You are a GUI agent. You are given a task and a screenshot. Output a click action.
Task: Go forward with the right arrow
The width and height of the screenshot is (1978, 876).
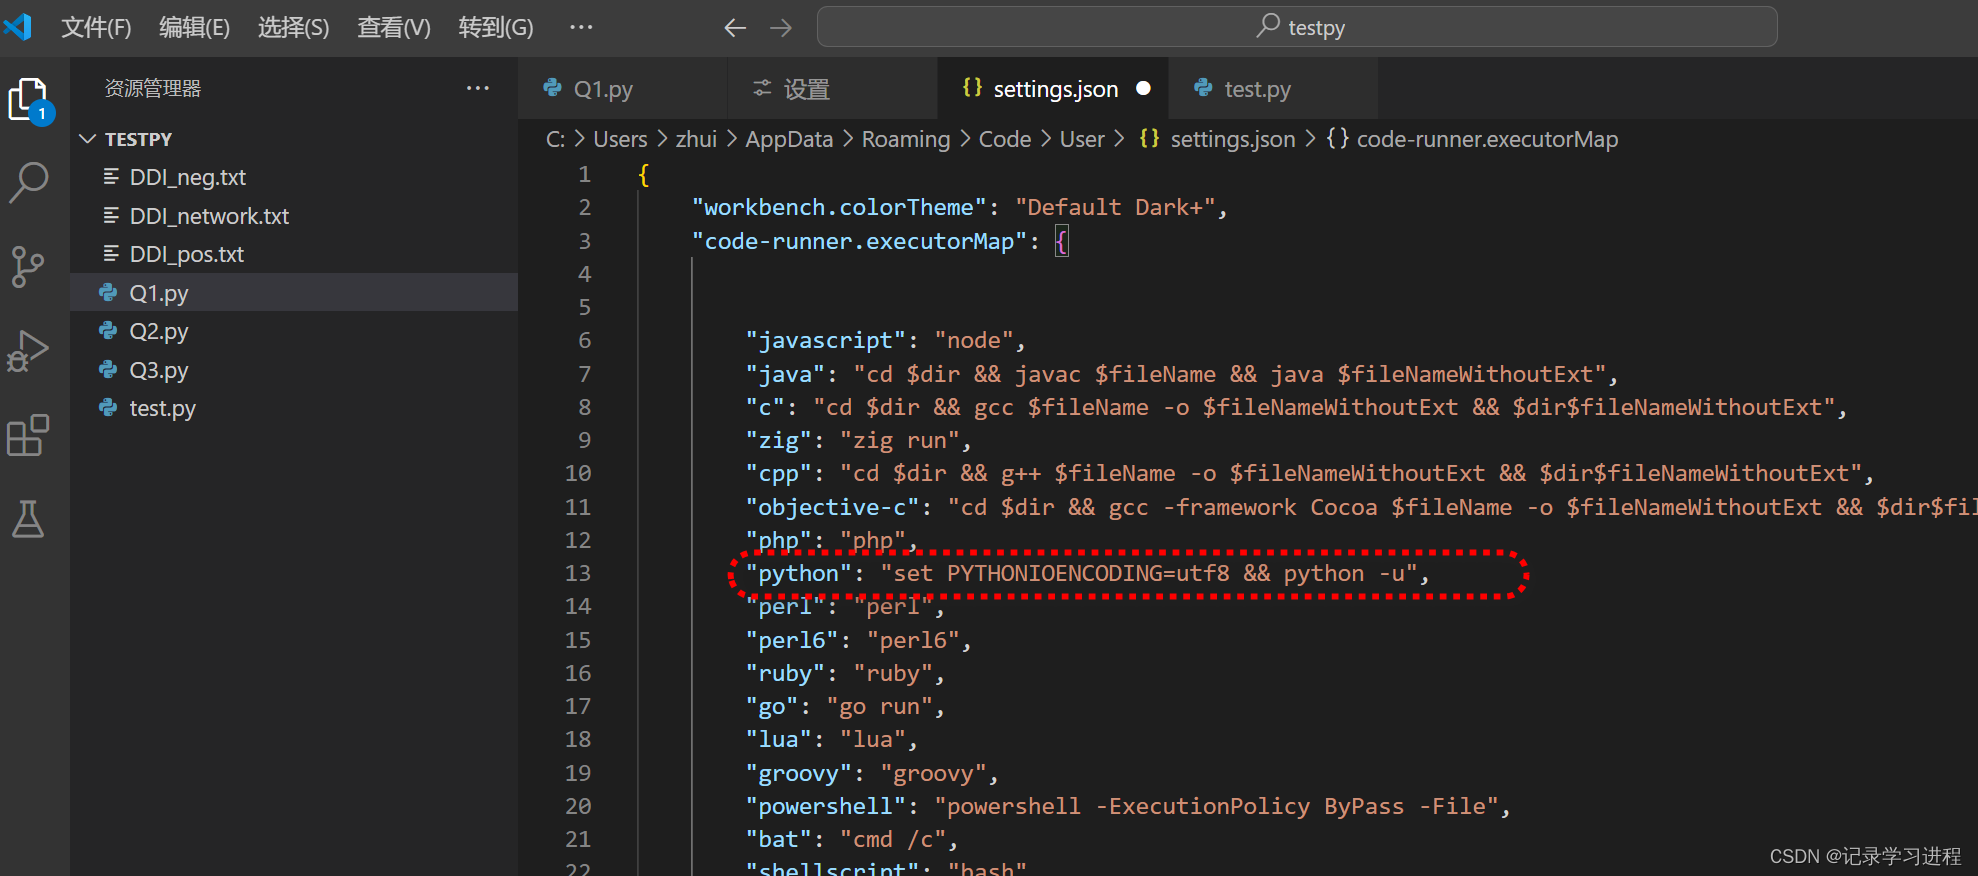coord(781,28)
